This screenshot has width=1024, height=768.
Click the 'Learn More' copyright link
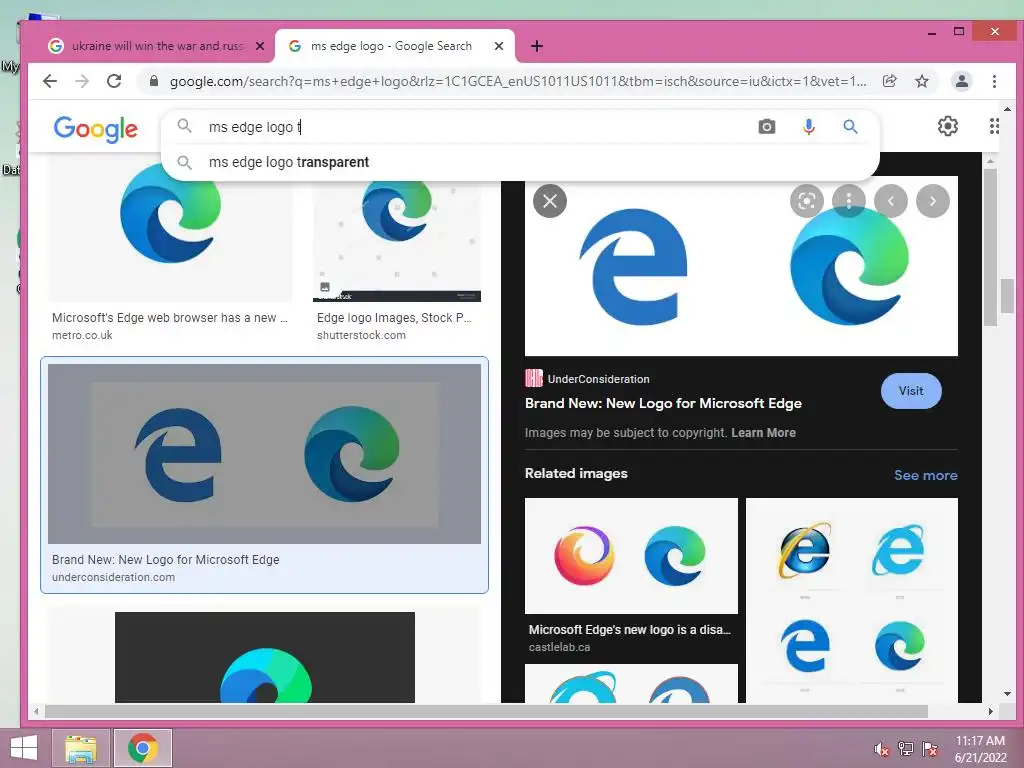click(763, 432)
